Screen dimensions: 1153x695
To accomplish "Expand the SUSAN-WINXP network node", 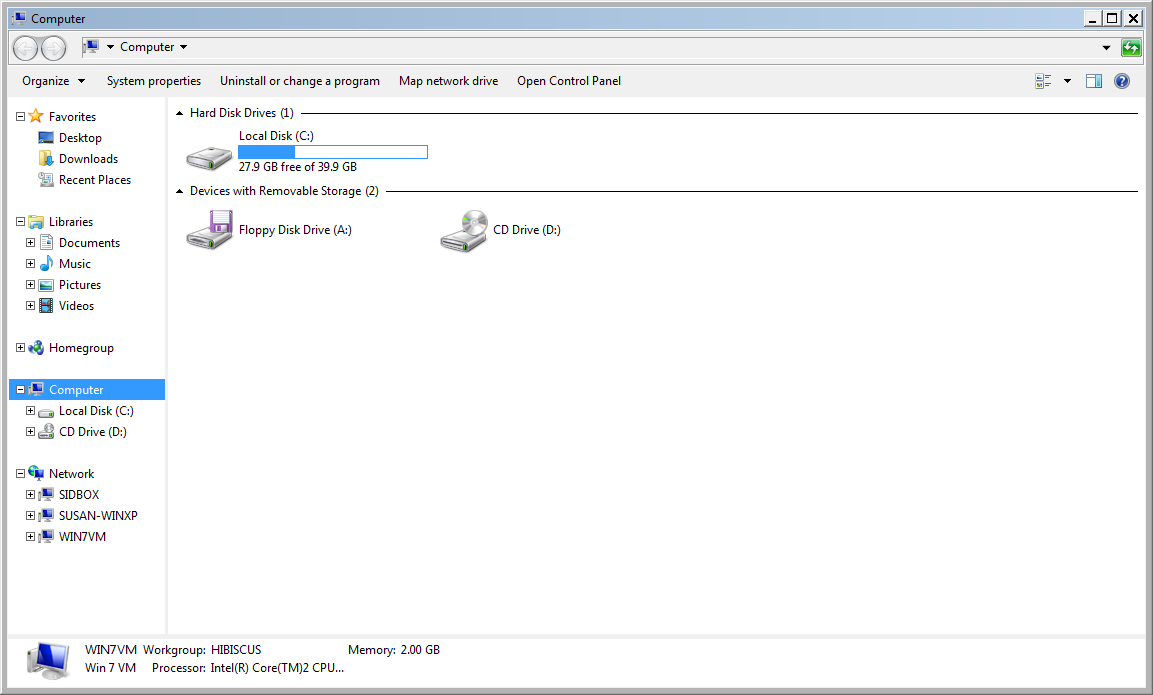I will tap(30, 516).
